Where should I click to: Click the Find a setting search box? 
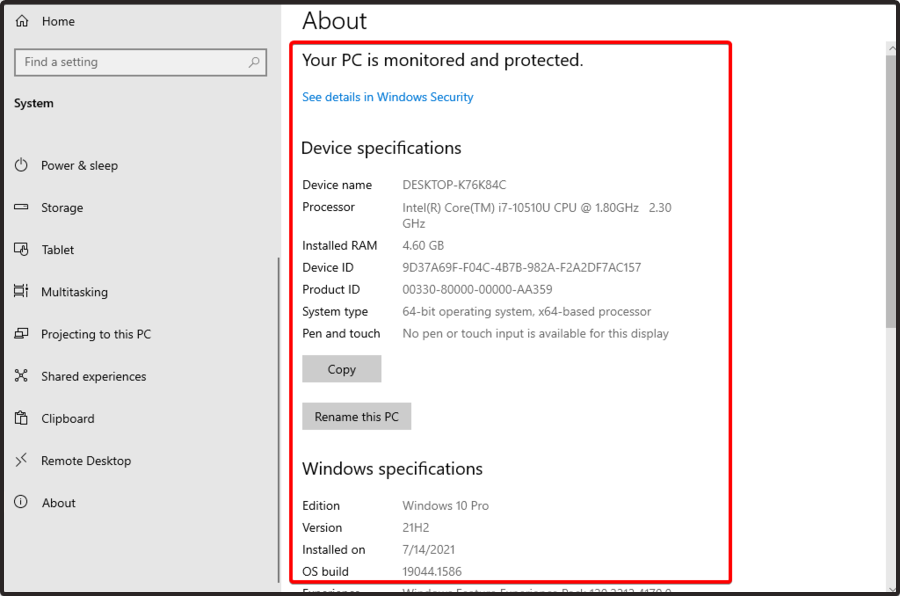click(x=141, y=62)
